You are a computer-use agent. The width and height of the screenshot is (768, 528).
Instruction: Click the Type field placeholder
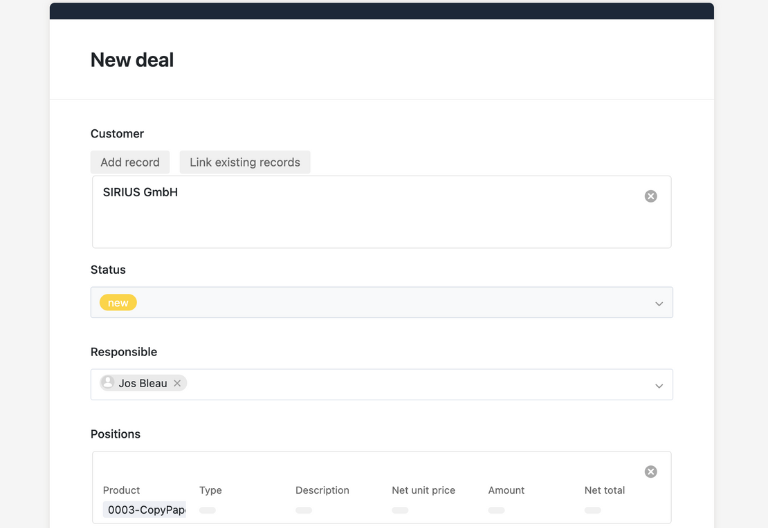pos(208,510)
